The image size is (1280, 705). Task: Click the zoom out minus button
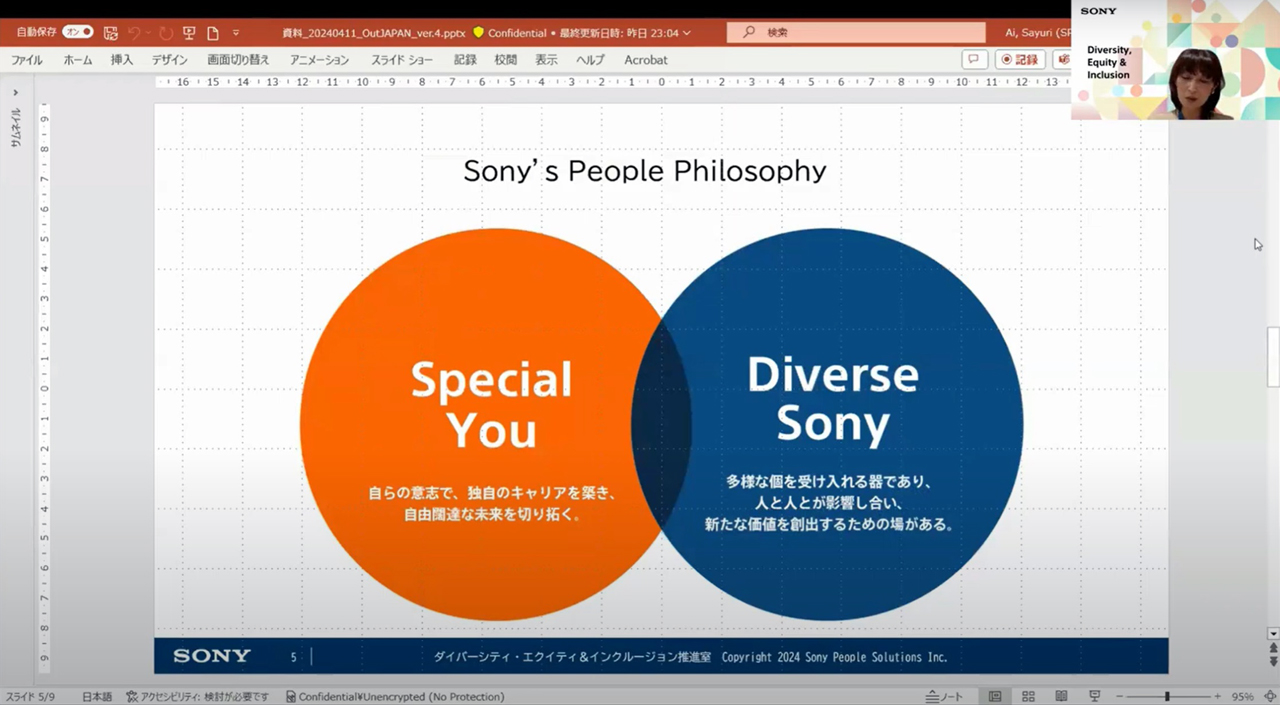(x=1120, y=696)
